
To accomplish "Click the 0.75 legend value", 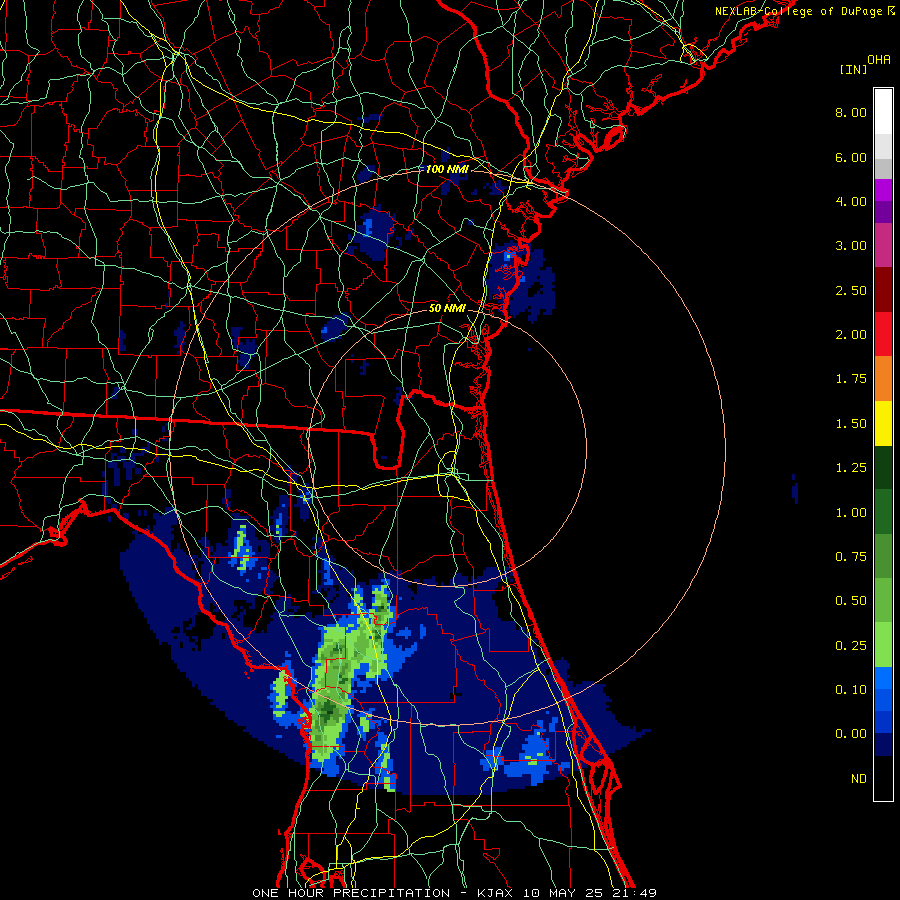I will (851, 557).
